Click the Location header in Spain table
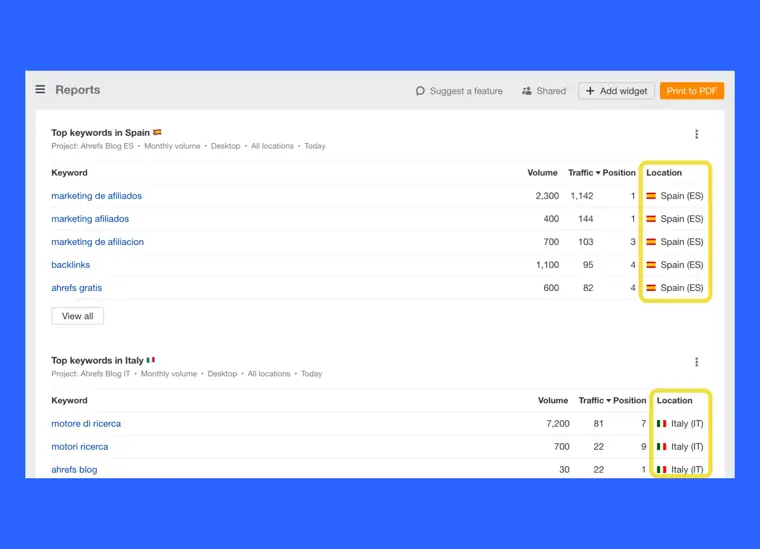The height and width of the screenshot is (549, 760). [664, 173]
